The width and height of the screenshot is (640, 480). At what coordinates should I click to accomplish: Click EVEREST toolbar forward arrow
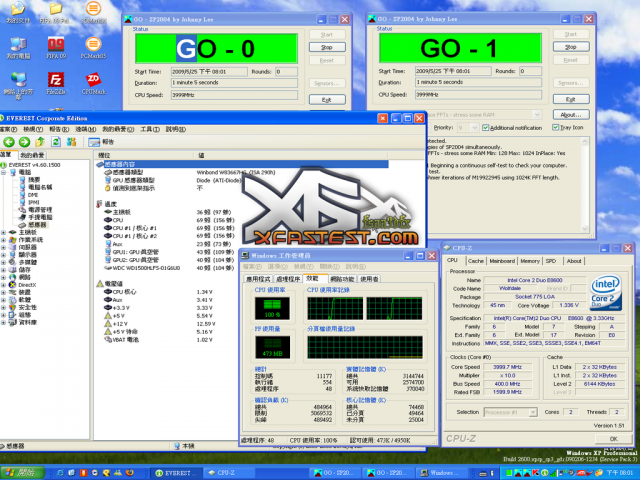pyautogui.click(x=24, y=142)
